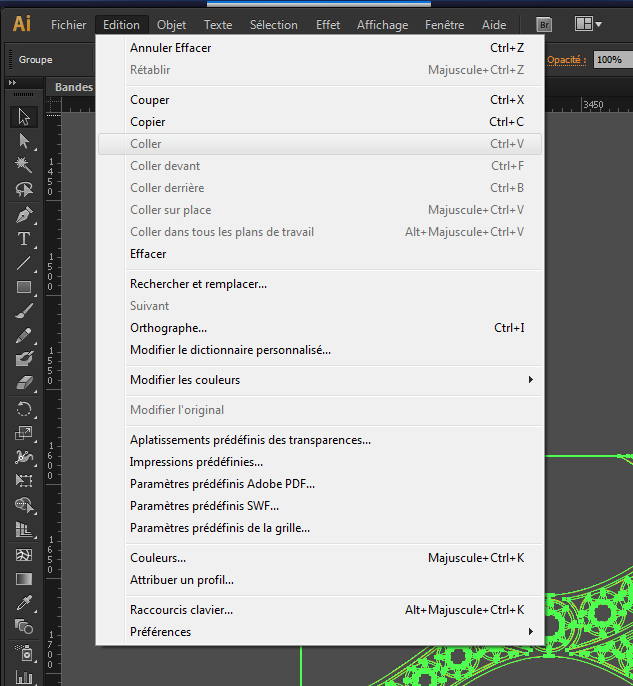This screenshot has height=686, width=633.
Task: Click the Opacité link in control bar
Action: (x=567, y=60)
